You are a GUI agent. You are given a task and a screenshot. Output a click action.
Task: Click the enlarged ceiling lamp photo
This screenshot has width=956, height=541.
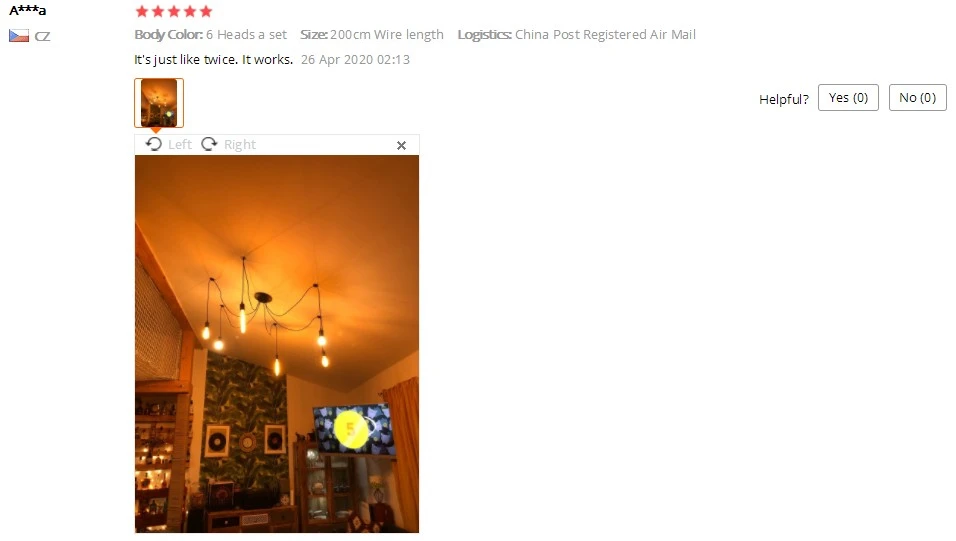pos(277,344)
